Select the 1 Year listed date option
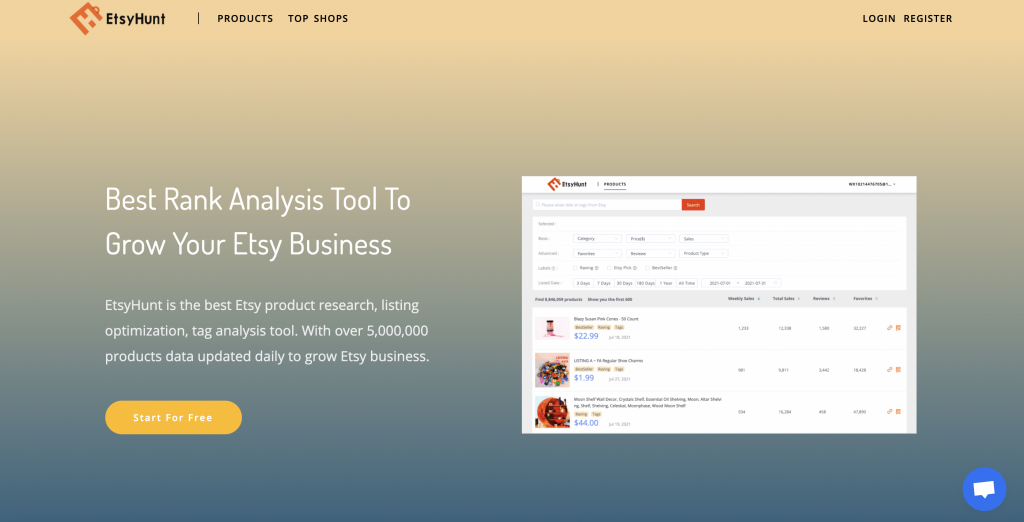Viewport: 1024px width, 522px height. (666, 283)
